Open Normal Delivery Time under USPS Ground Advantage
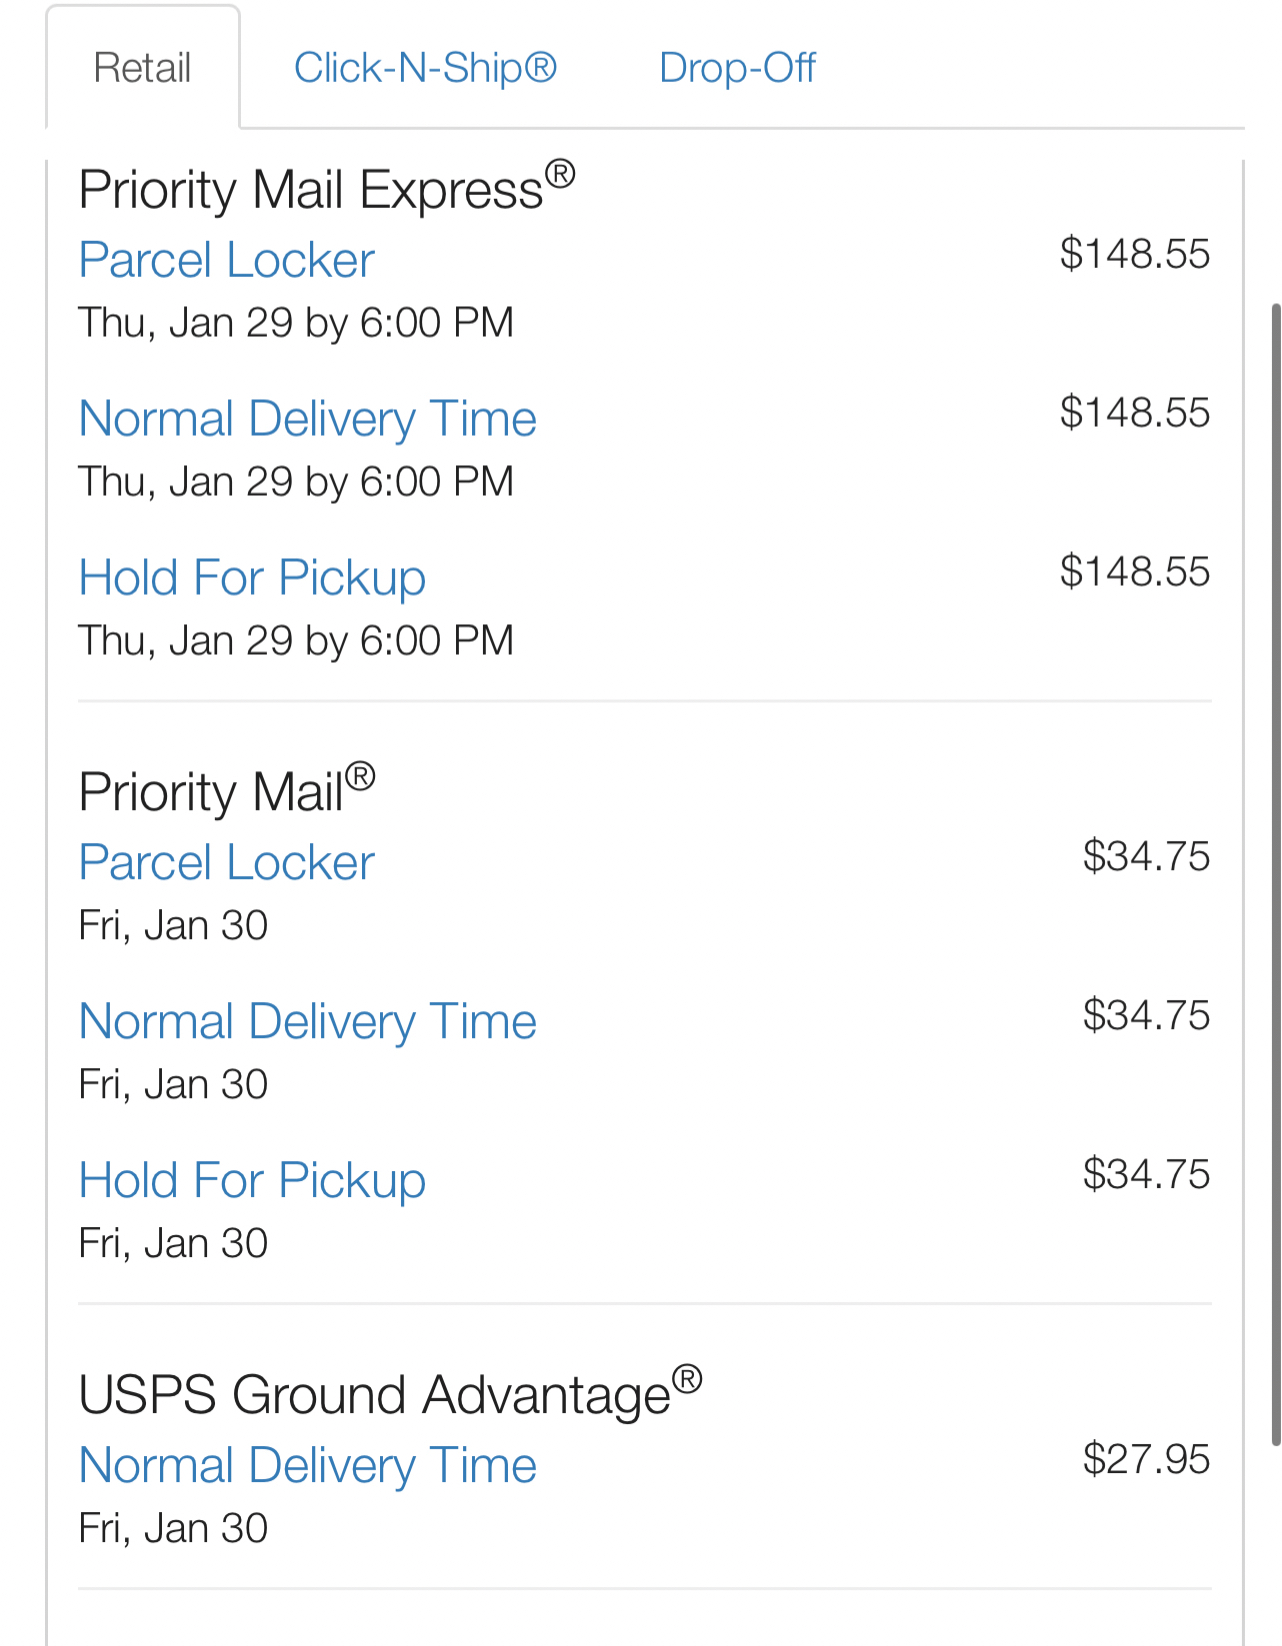Viewport: 1282px width, 1646px height. pos(308,1465)
